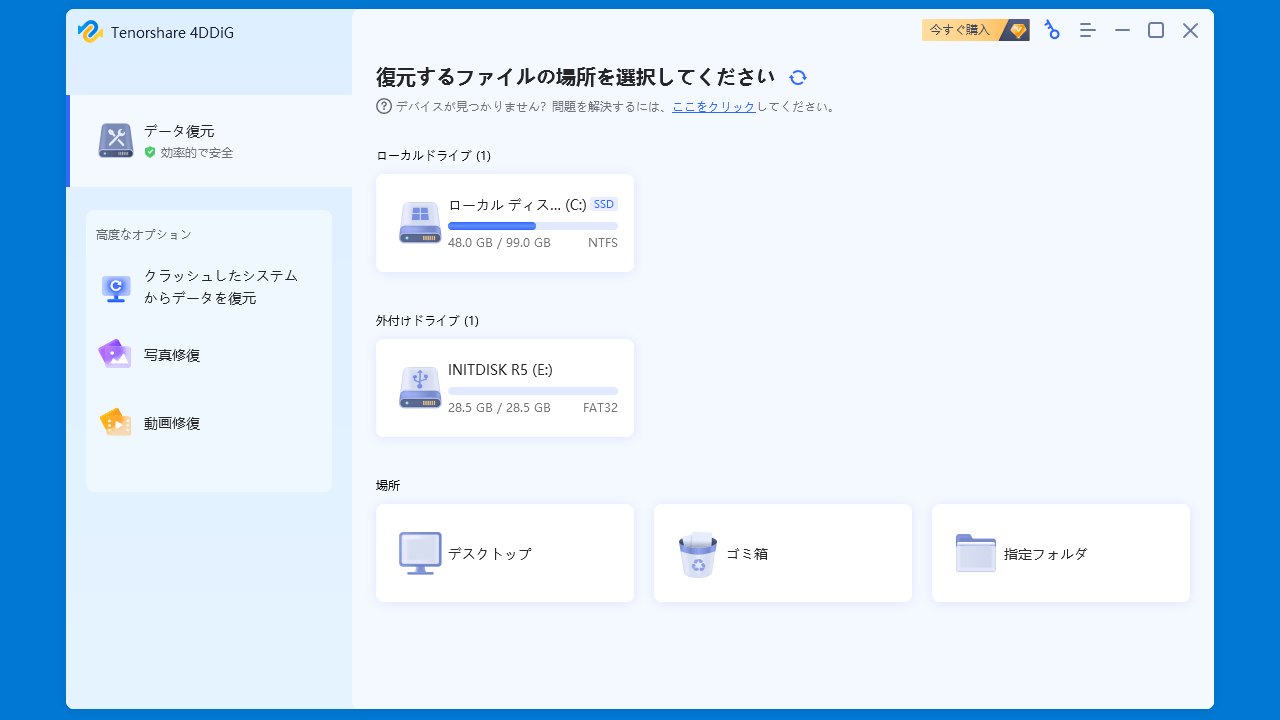
Task: Click the デスクトップ monitor icon
Action: click(x=420, y=553)
